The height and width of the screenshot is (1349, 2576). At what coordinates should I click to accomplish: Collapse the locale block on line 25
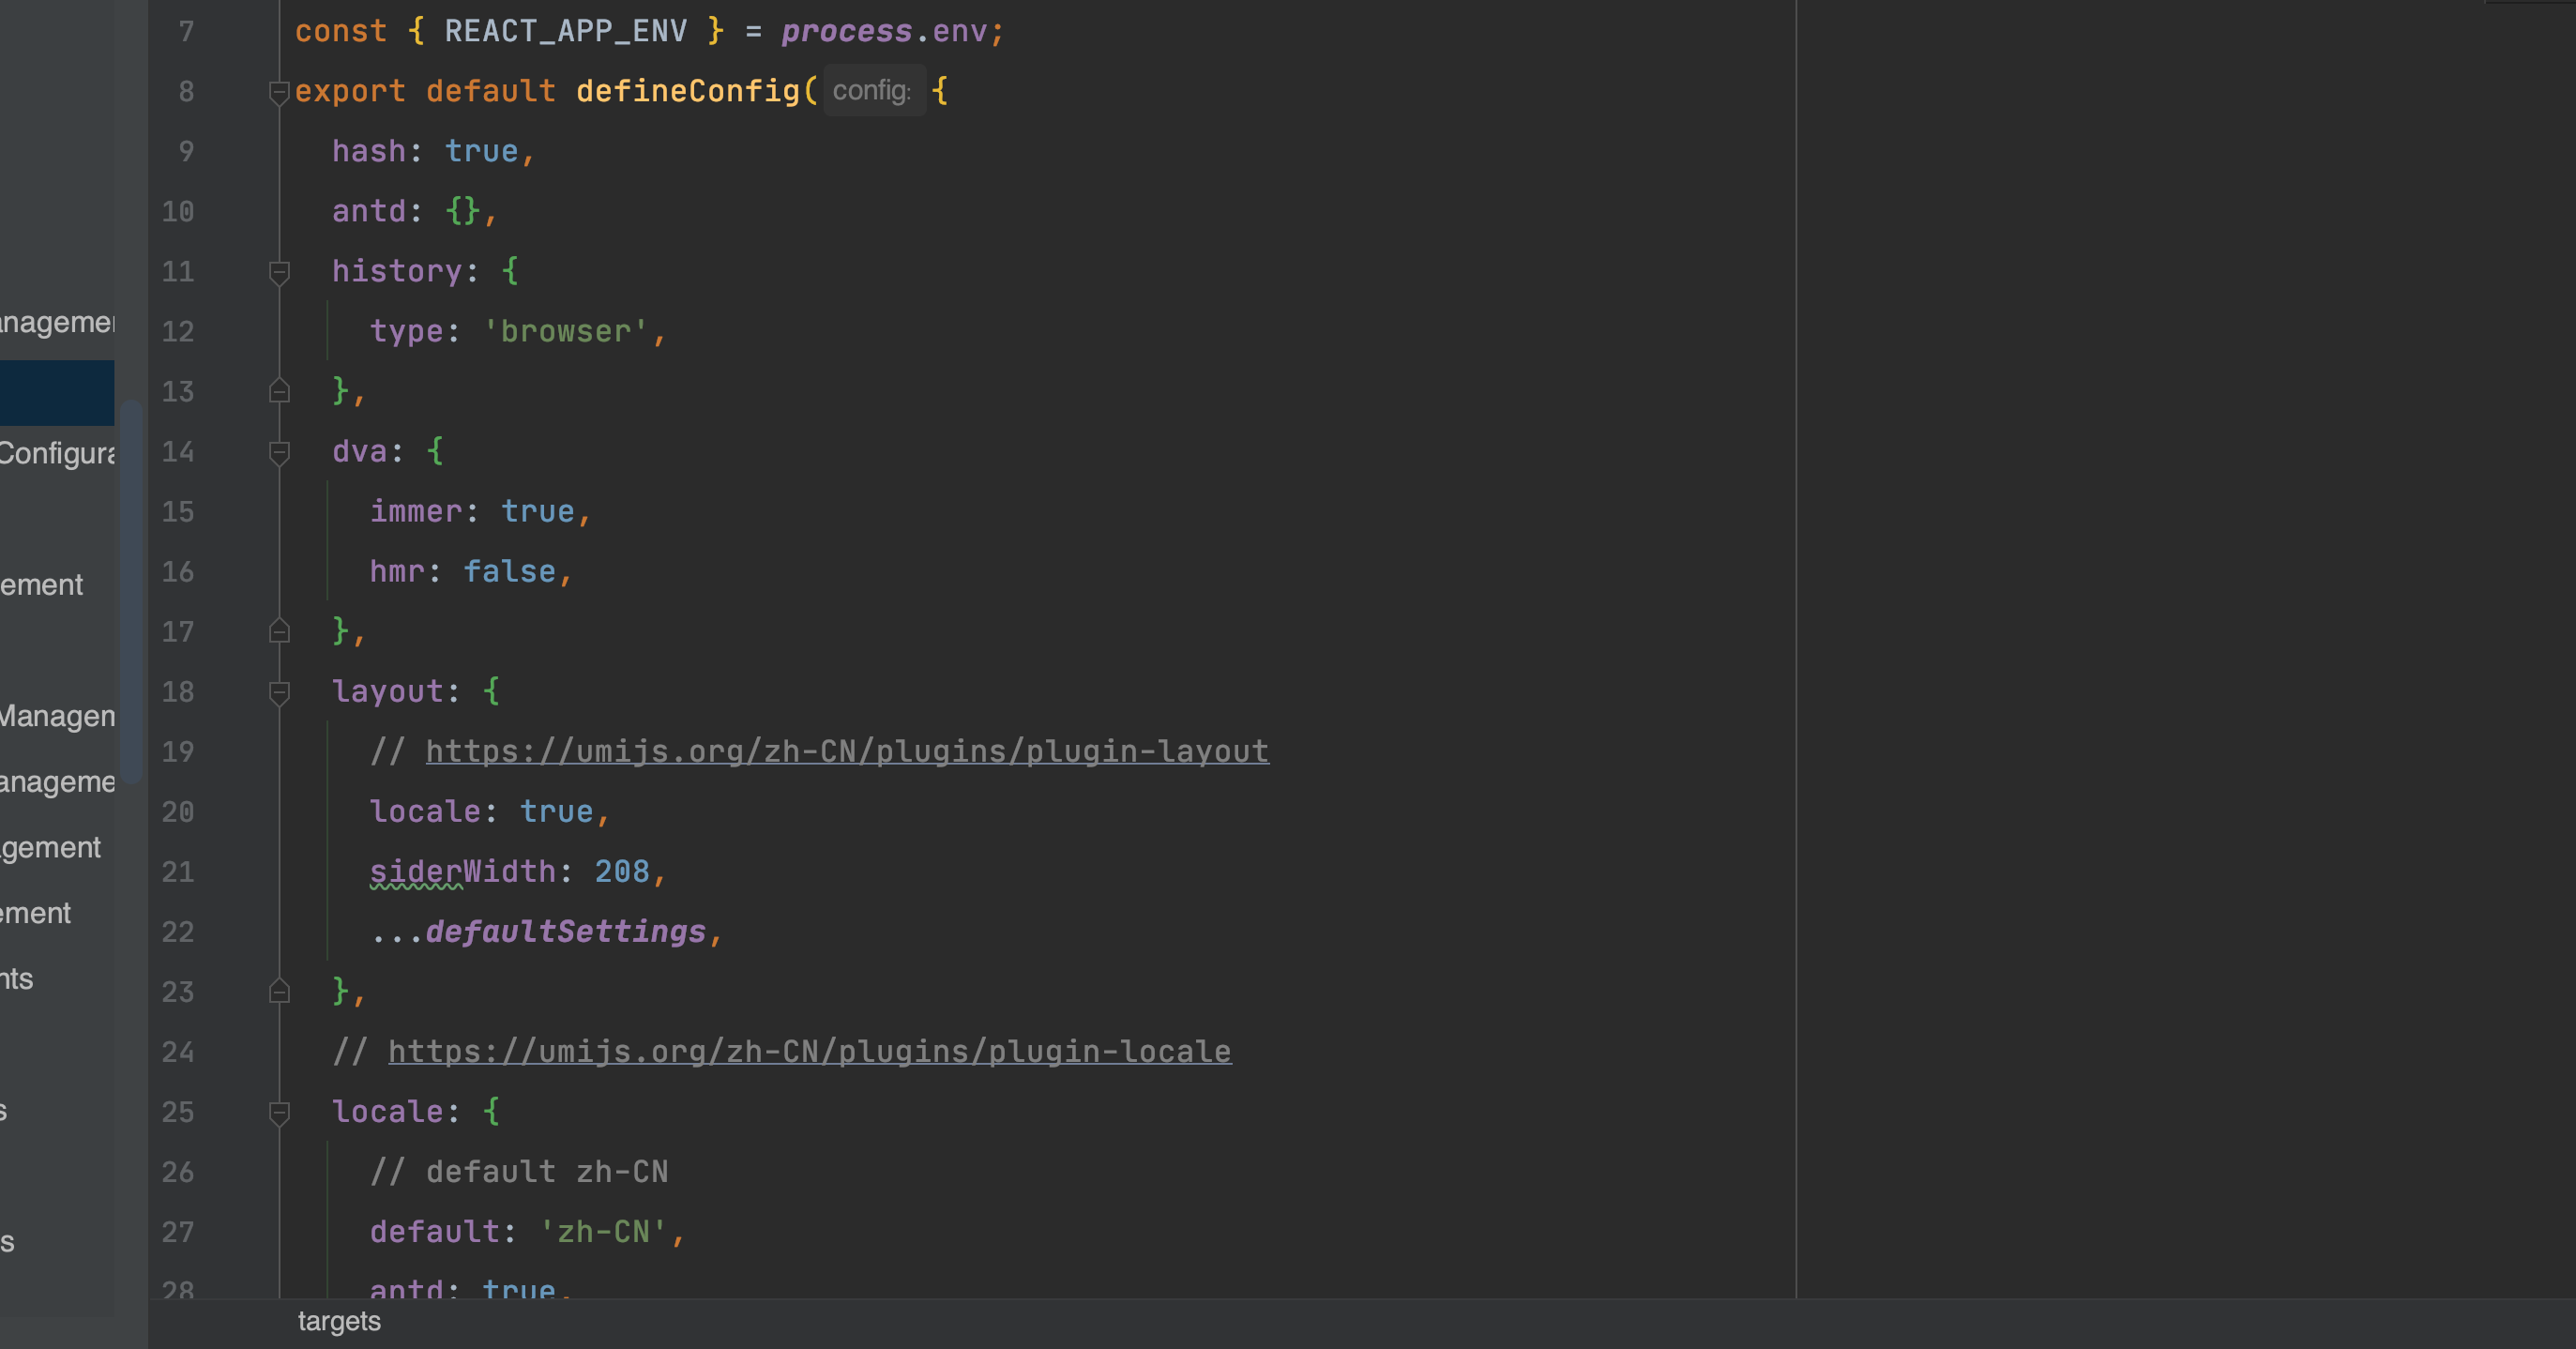pos(279,1112)
